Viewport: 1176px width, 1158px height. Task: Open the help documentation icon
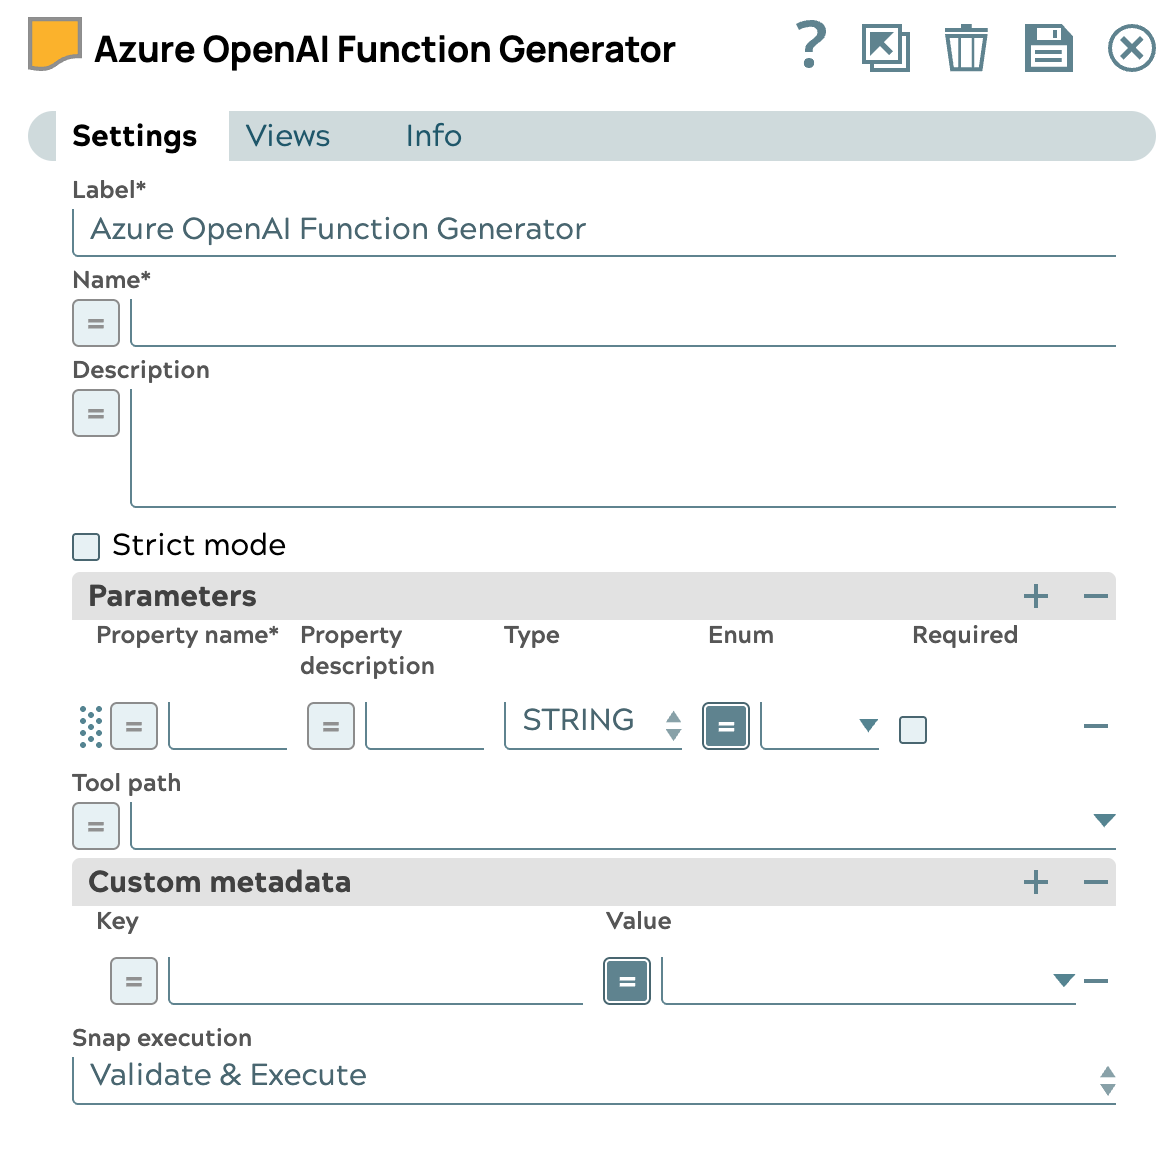(809, 47)
